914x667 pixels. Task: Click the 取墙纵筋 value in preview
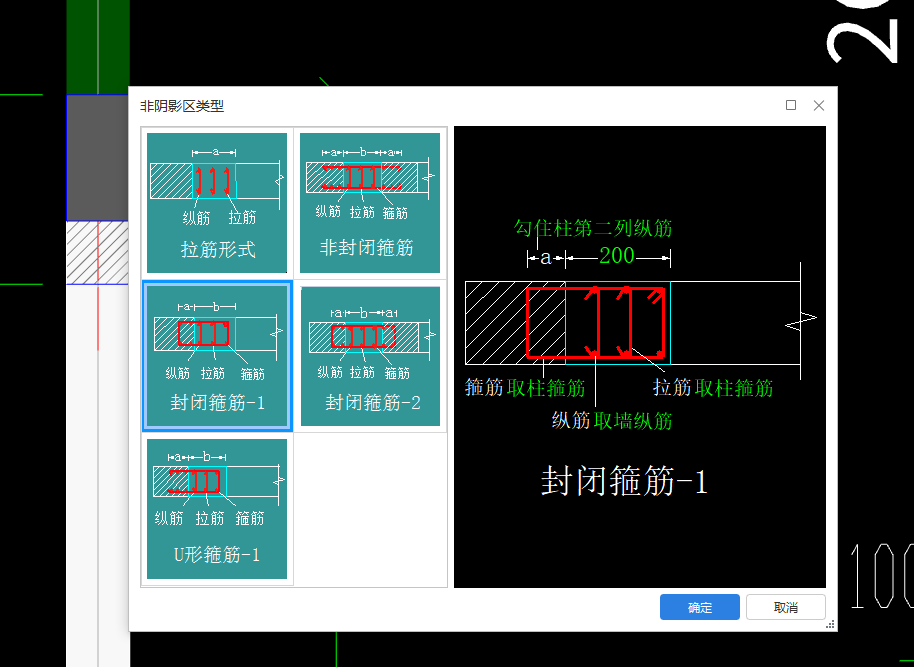pos(633,420)
